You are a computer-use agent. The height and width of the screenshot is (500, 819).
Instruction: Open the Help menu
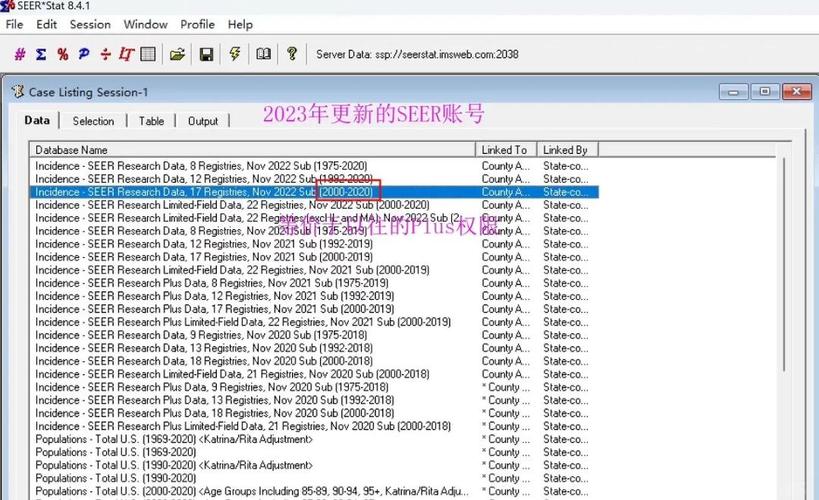coord(240,25)
